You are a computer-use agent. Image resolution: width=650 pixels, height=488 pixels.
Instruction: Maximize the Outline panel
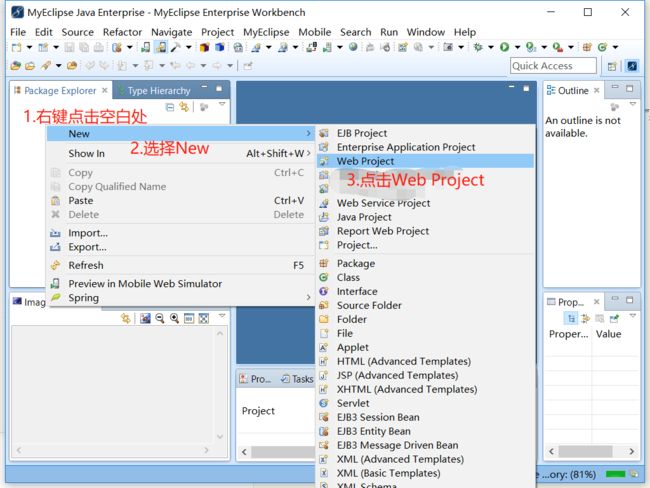[x=630, y=88]
